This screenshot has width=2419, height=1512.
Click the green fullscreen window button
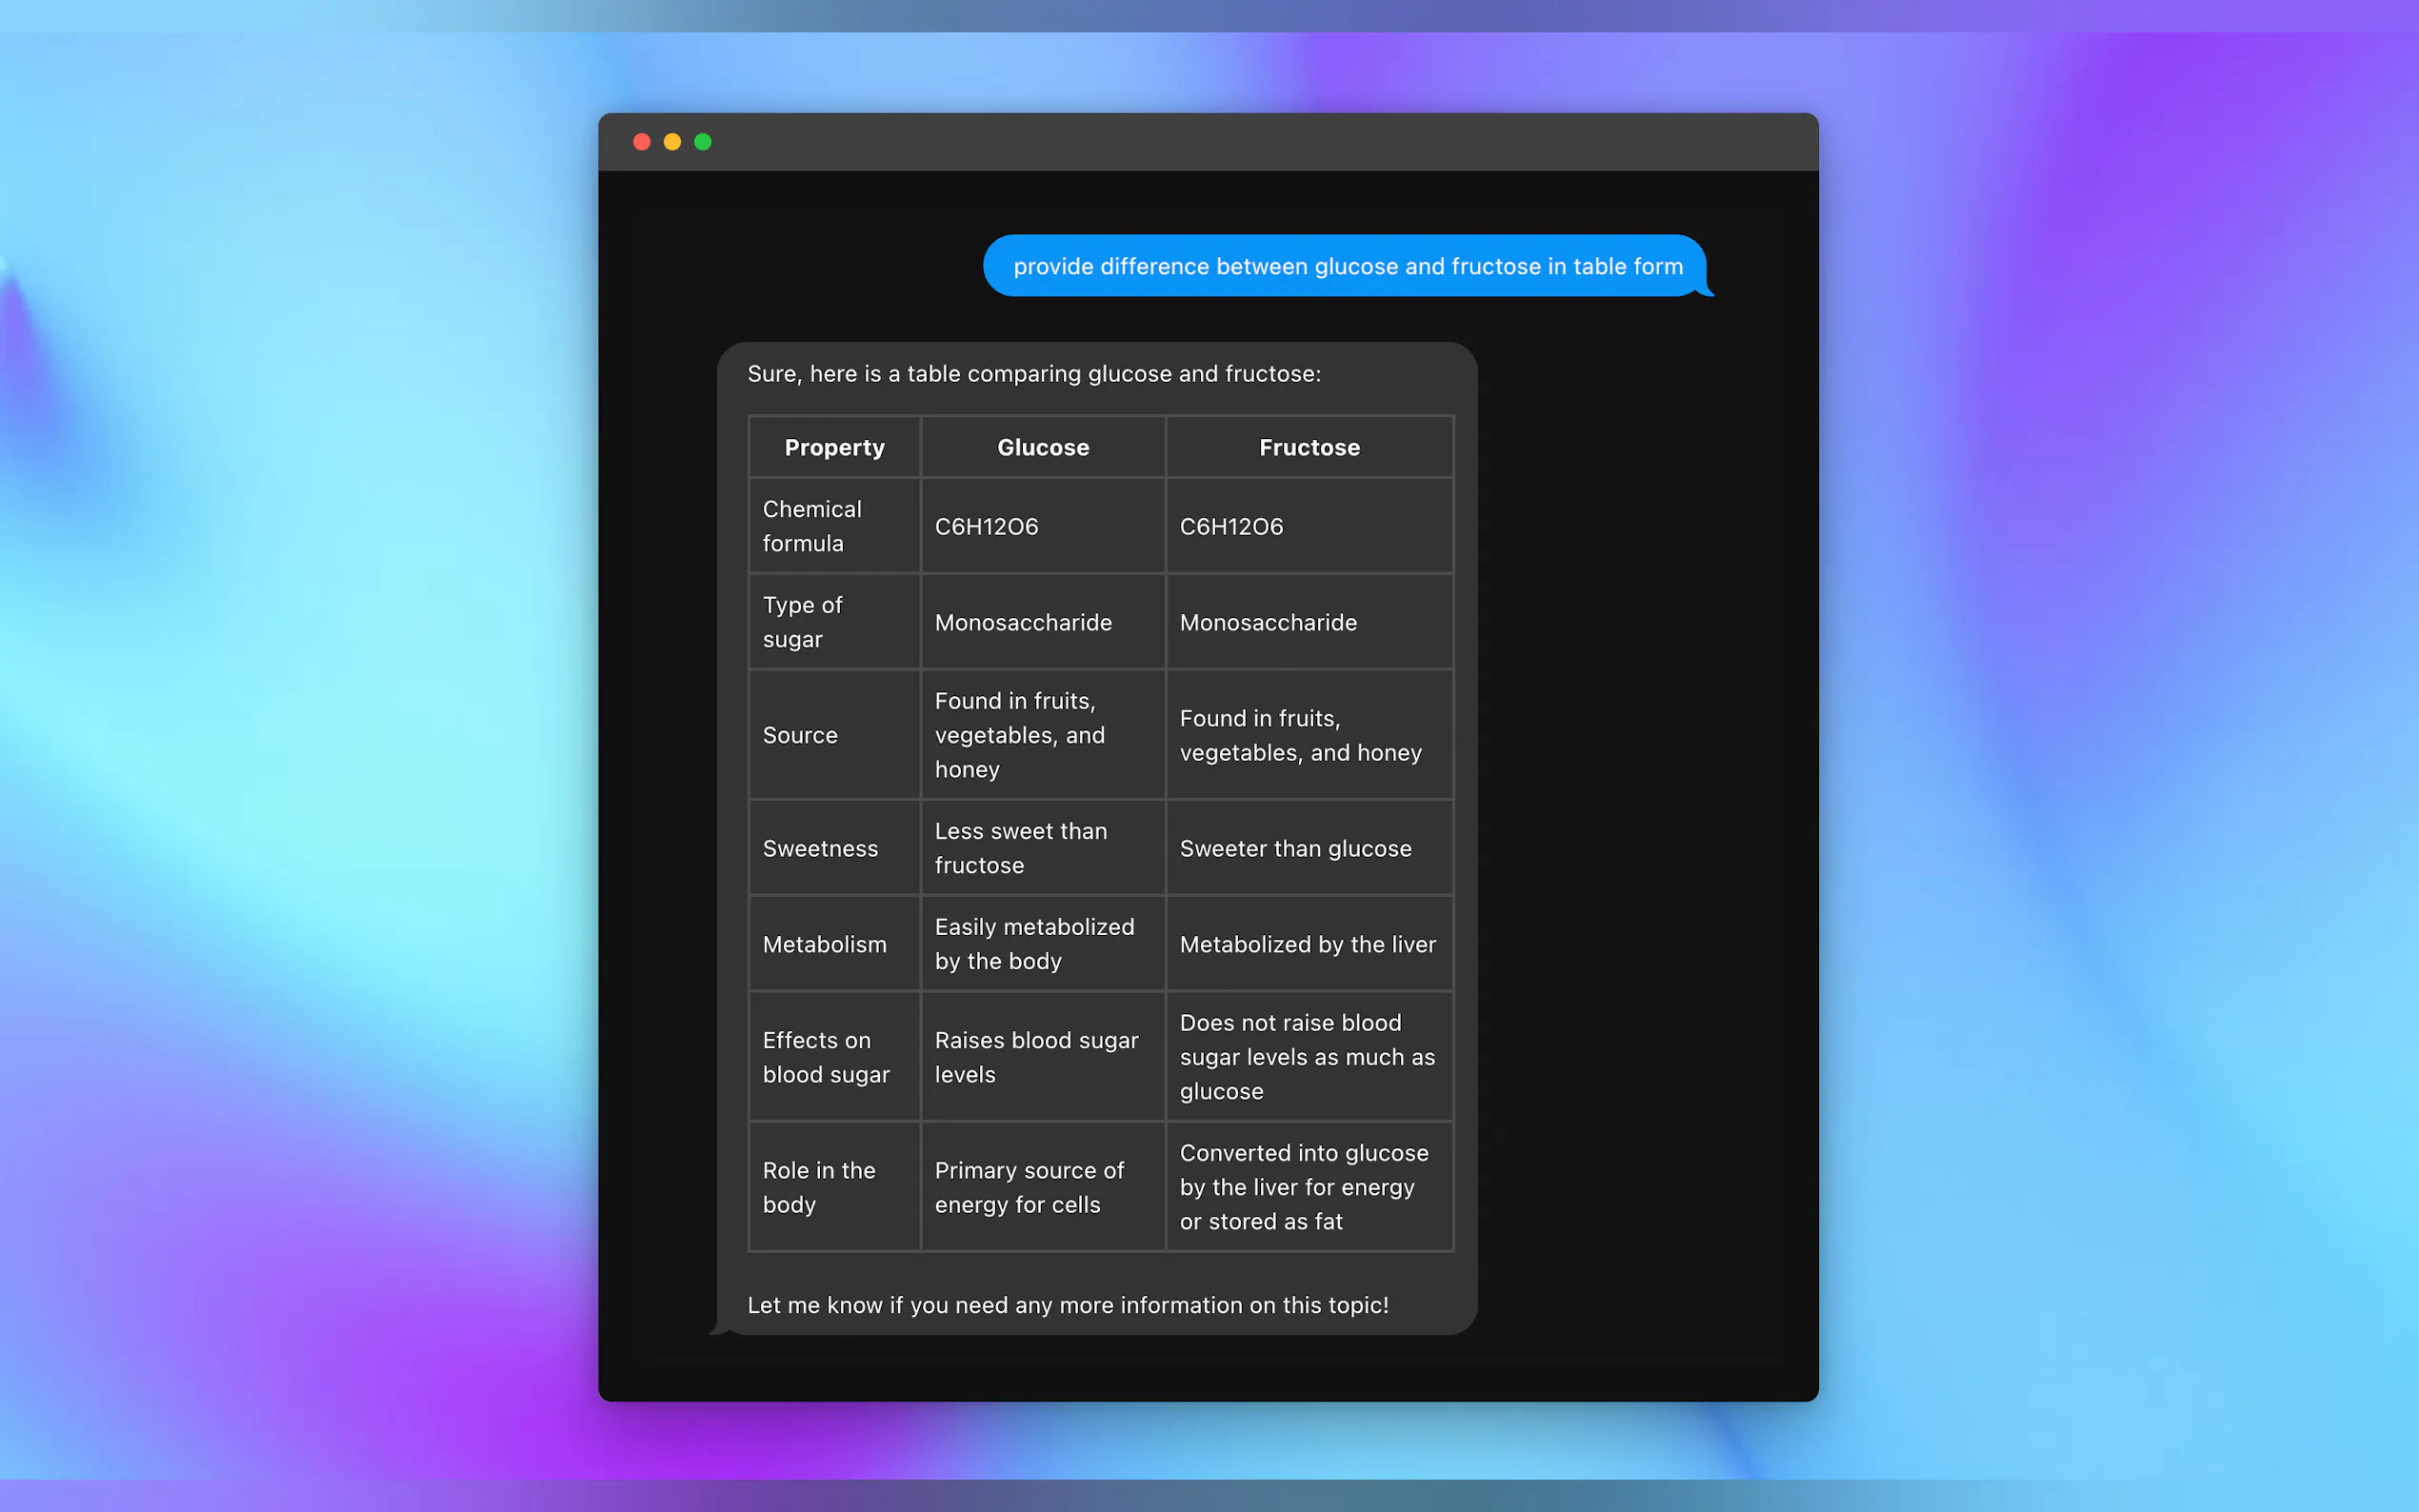click(x=703, y=142)
